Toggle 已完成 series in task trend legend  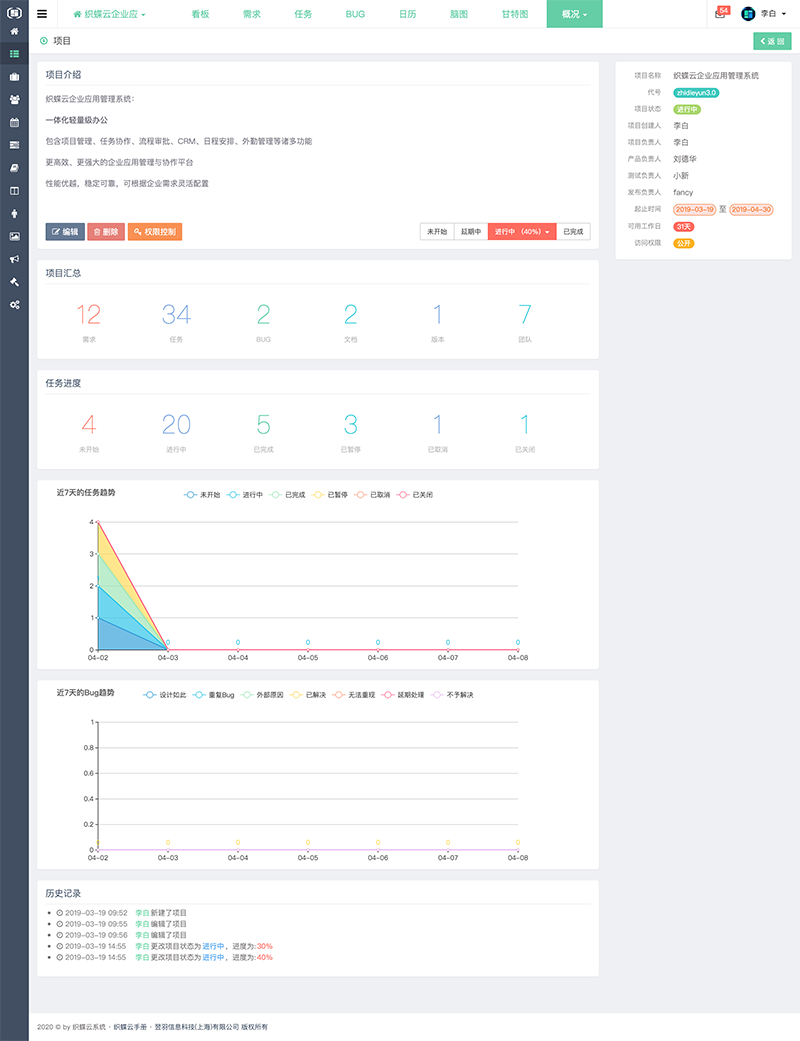pyautogui.click(x=288, y=495)
